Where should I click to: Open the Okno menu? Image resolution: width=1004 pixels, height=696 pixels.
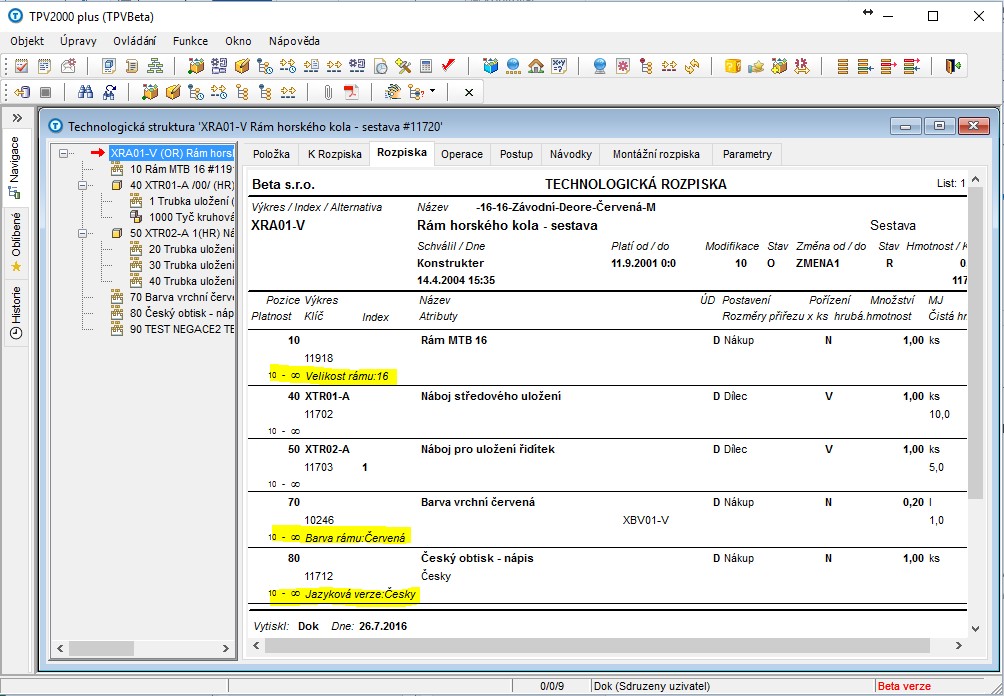tap(238, 41)
